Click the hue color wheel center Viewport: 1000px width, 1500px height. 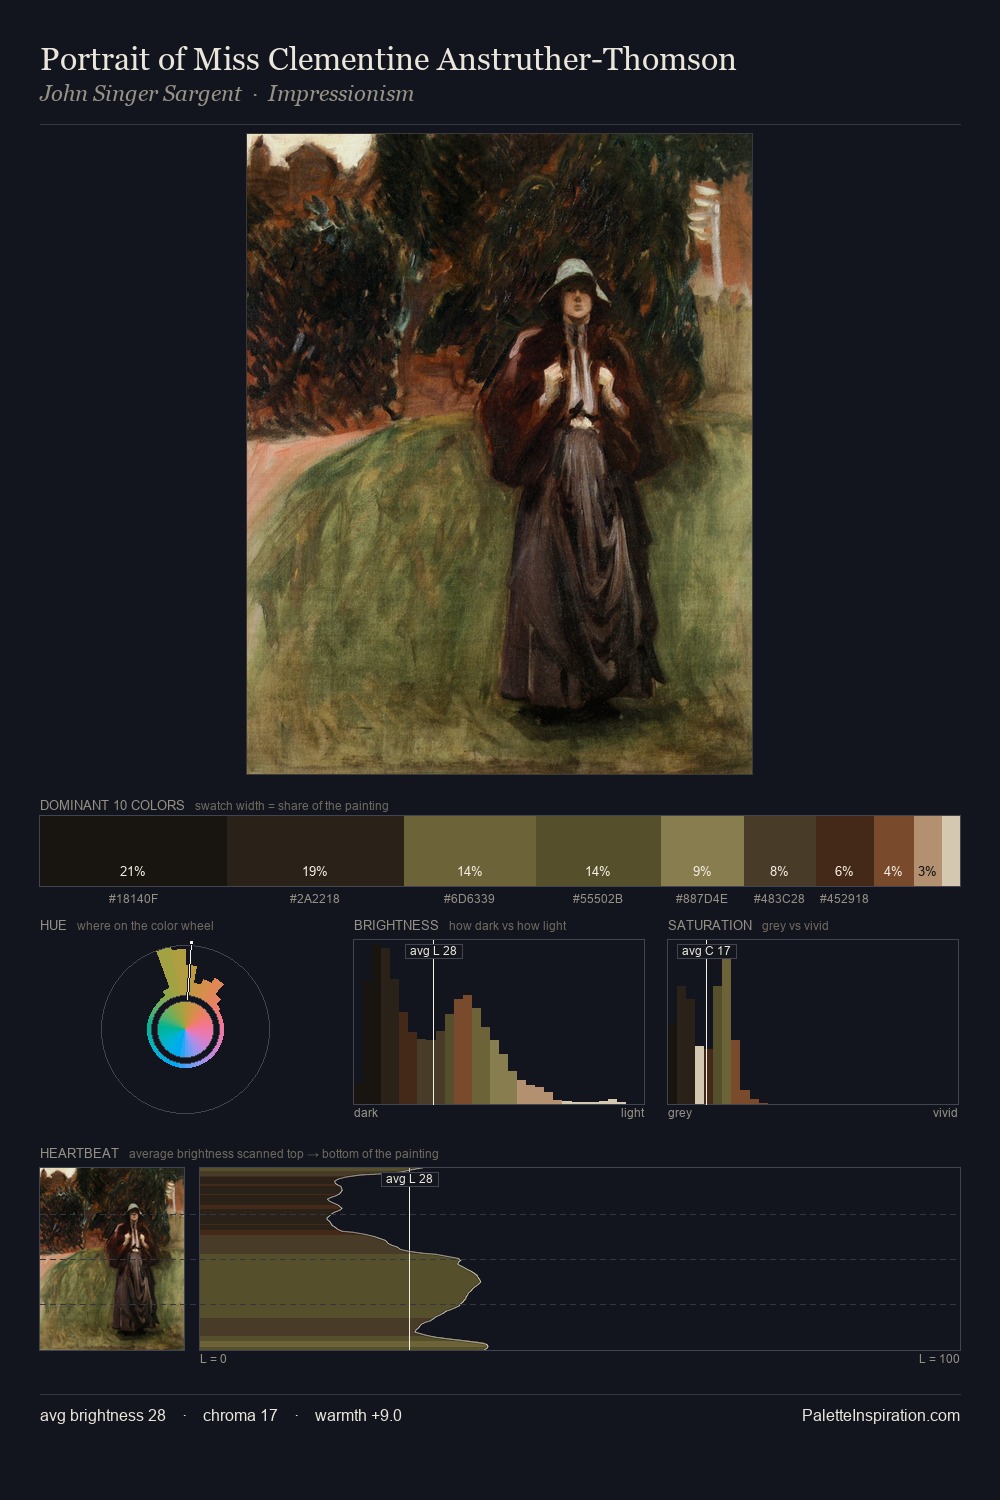pyautogui.click(x=185, y=1030)
